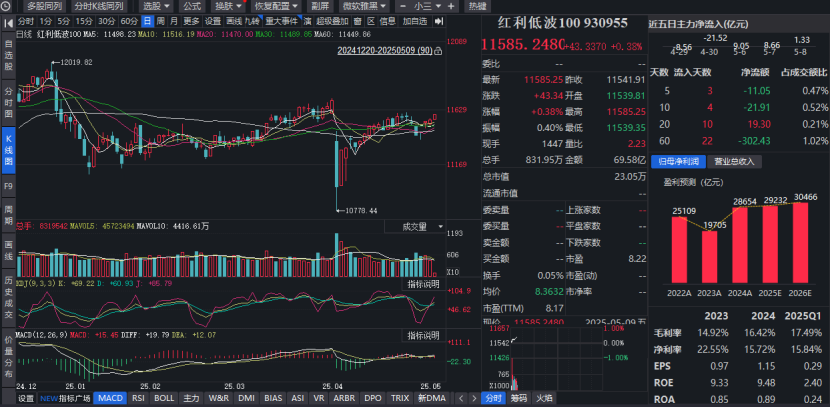
Task: Open 画线 in the chart toolbar
Action: 234,22
